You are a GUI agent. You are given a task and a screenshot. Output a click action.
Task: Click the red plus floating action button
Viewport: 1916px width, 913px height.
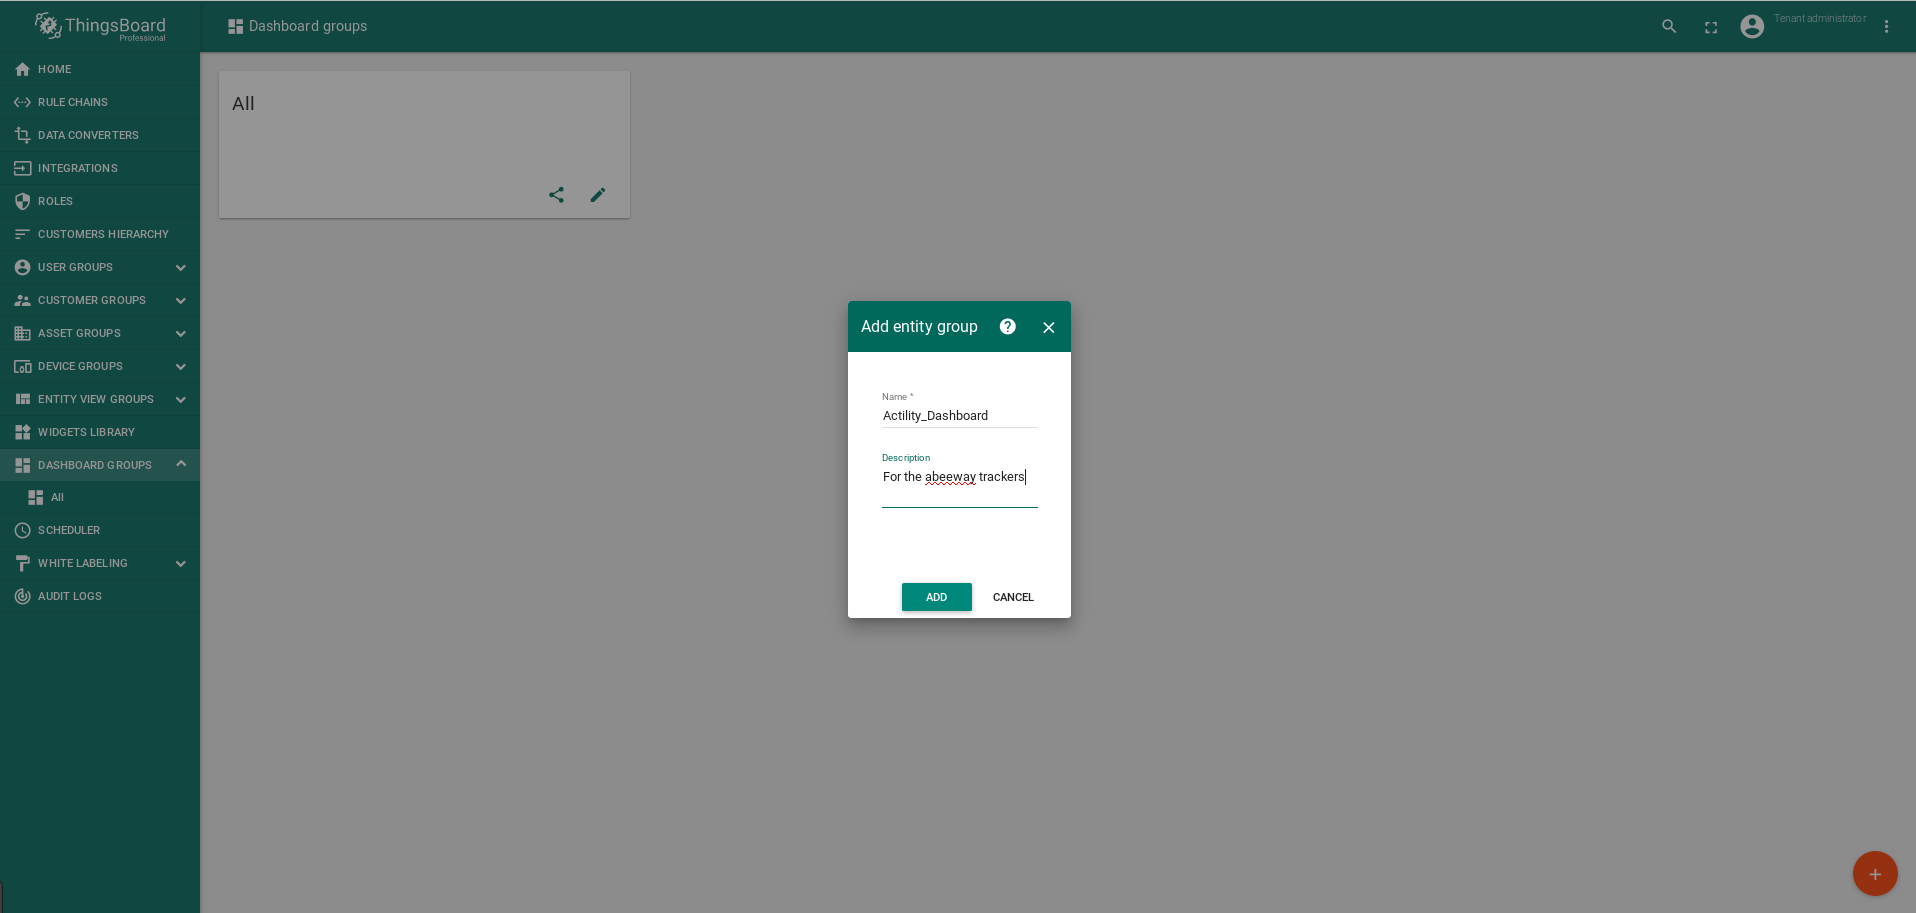pos(1874,874)
